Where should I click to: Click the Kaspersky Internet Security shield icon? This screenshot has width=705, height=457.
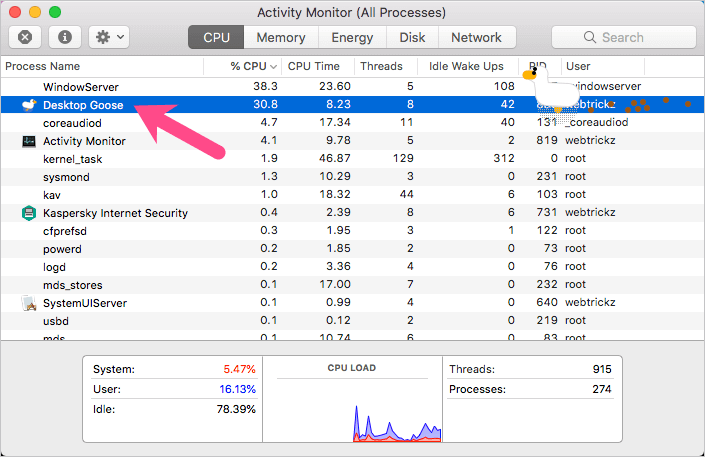tap(29, 213)
